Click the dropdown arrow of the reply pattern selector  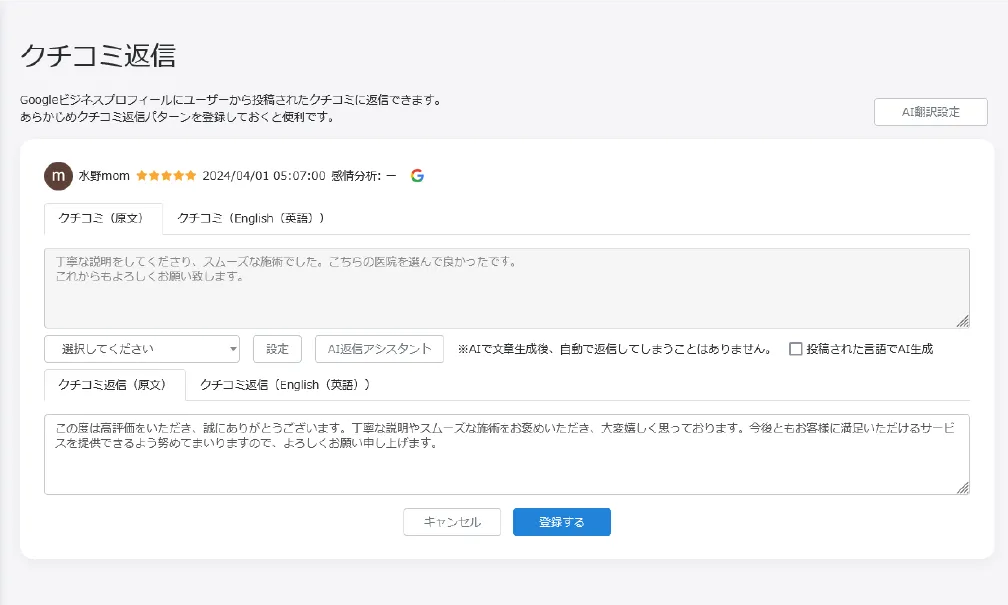coord(233,348)
